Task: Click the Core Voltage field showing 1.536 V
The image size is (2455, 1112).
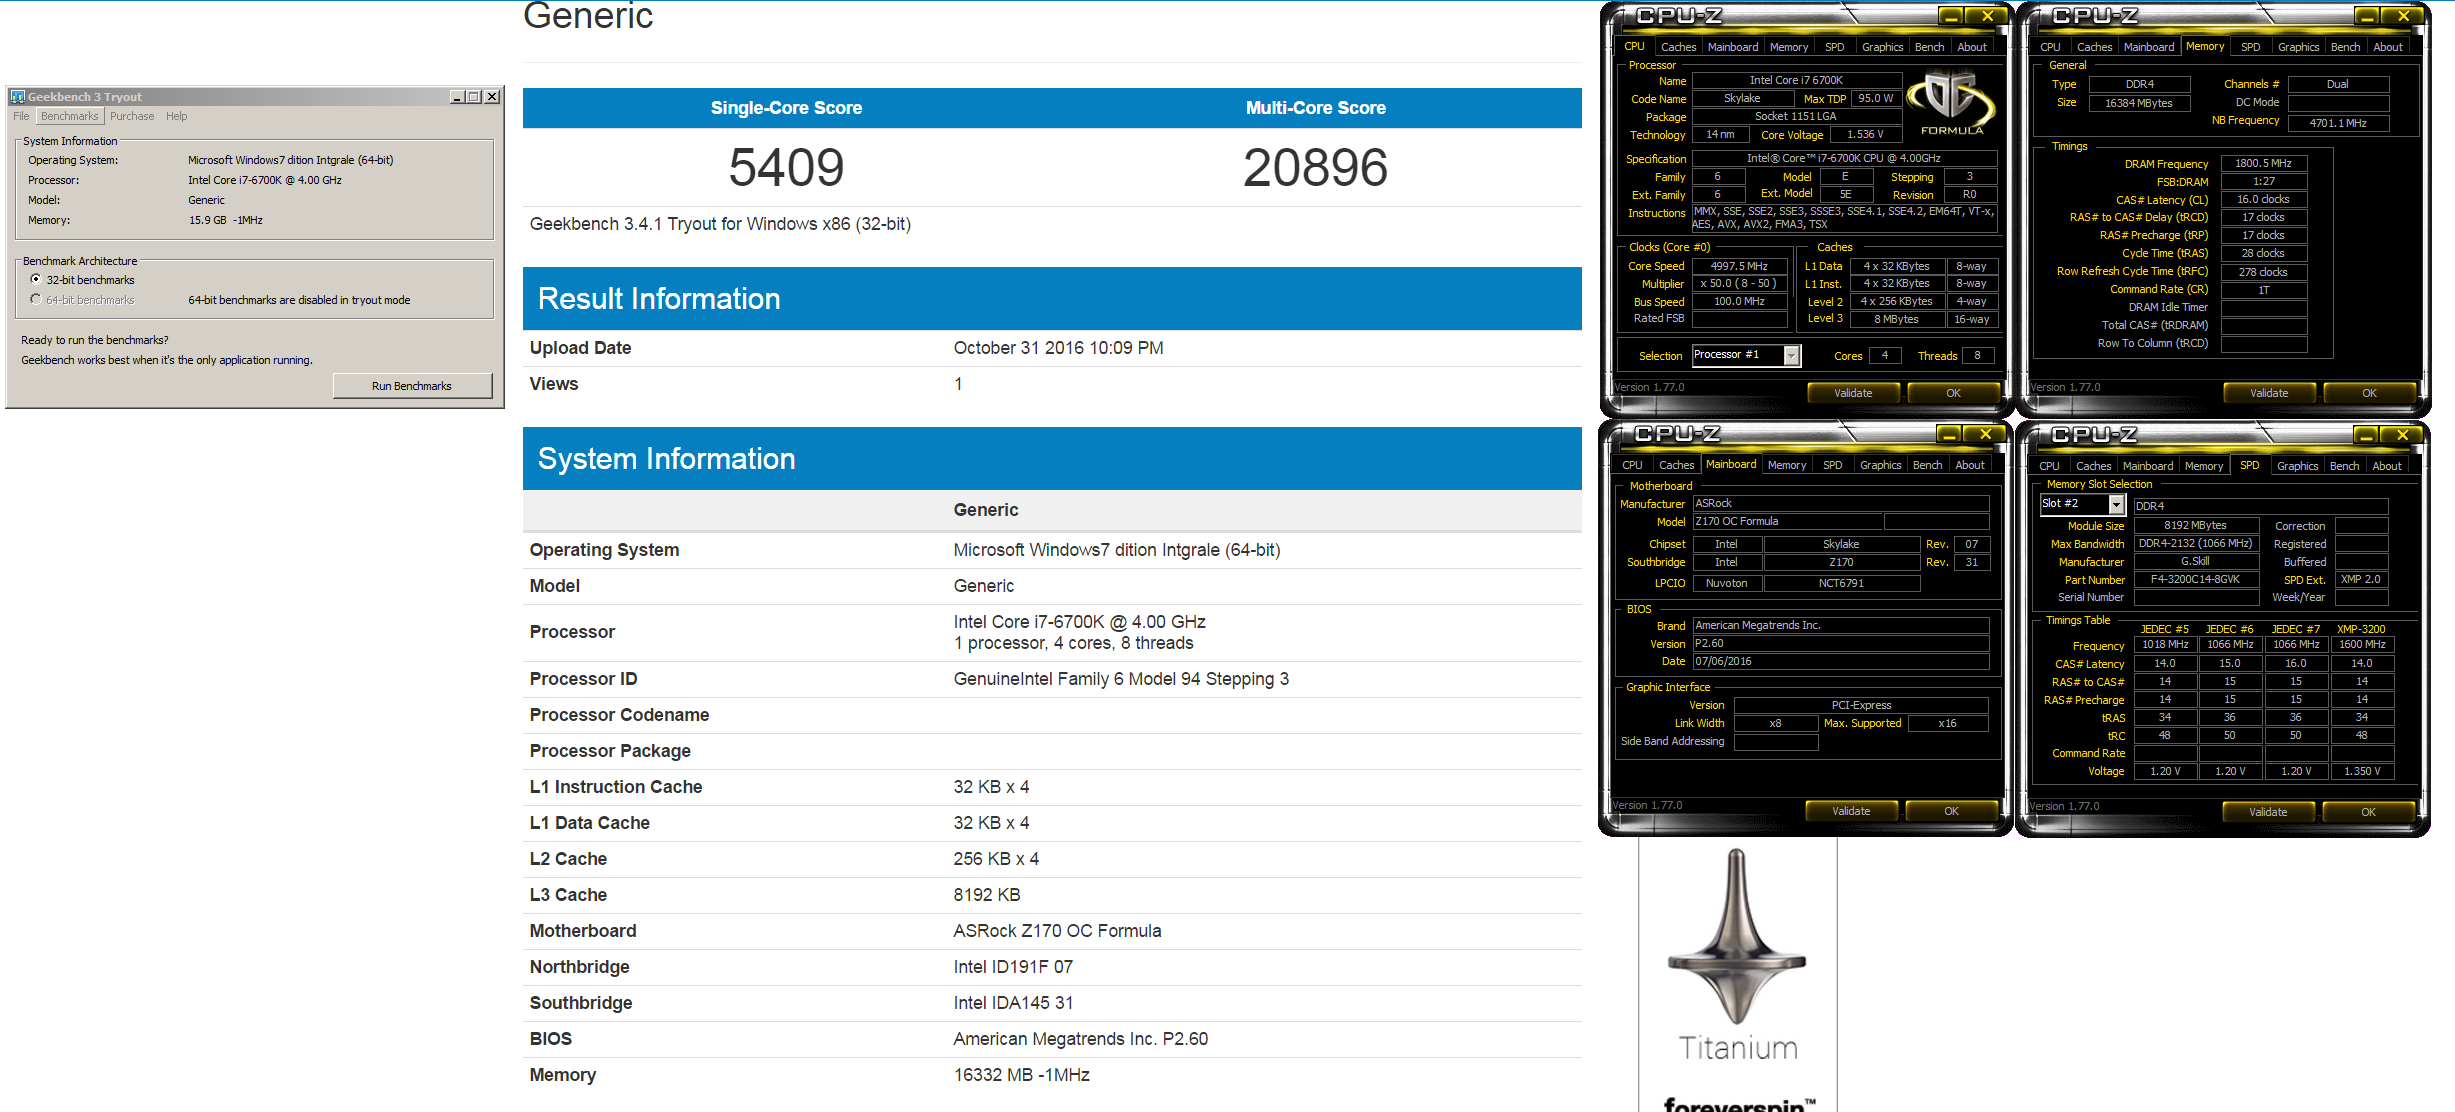Action: tap(1865, 134)
